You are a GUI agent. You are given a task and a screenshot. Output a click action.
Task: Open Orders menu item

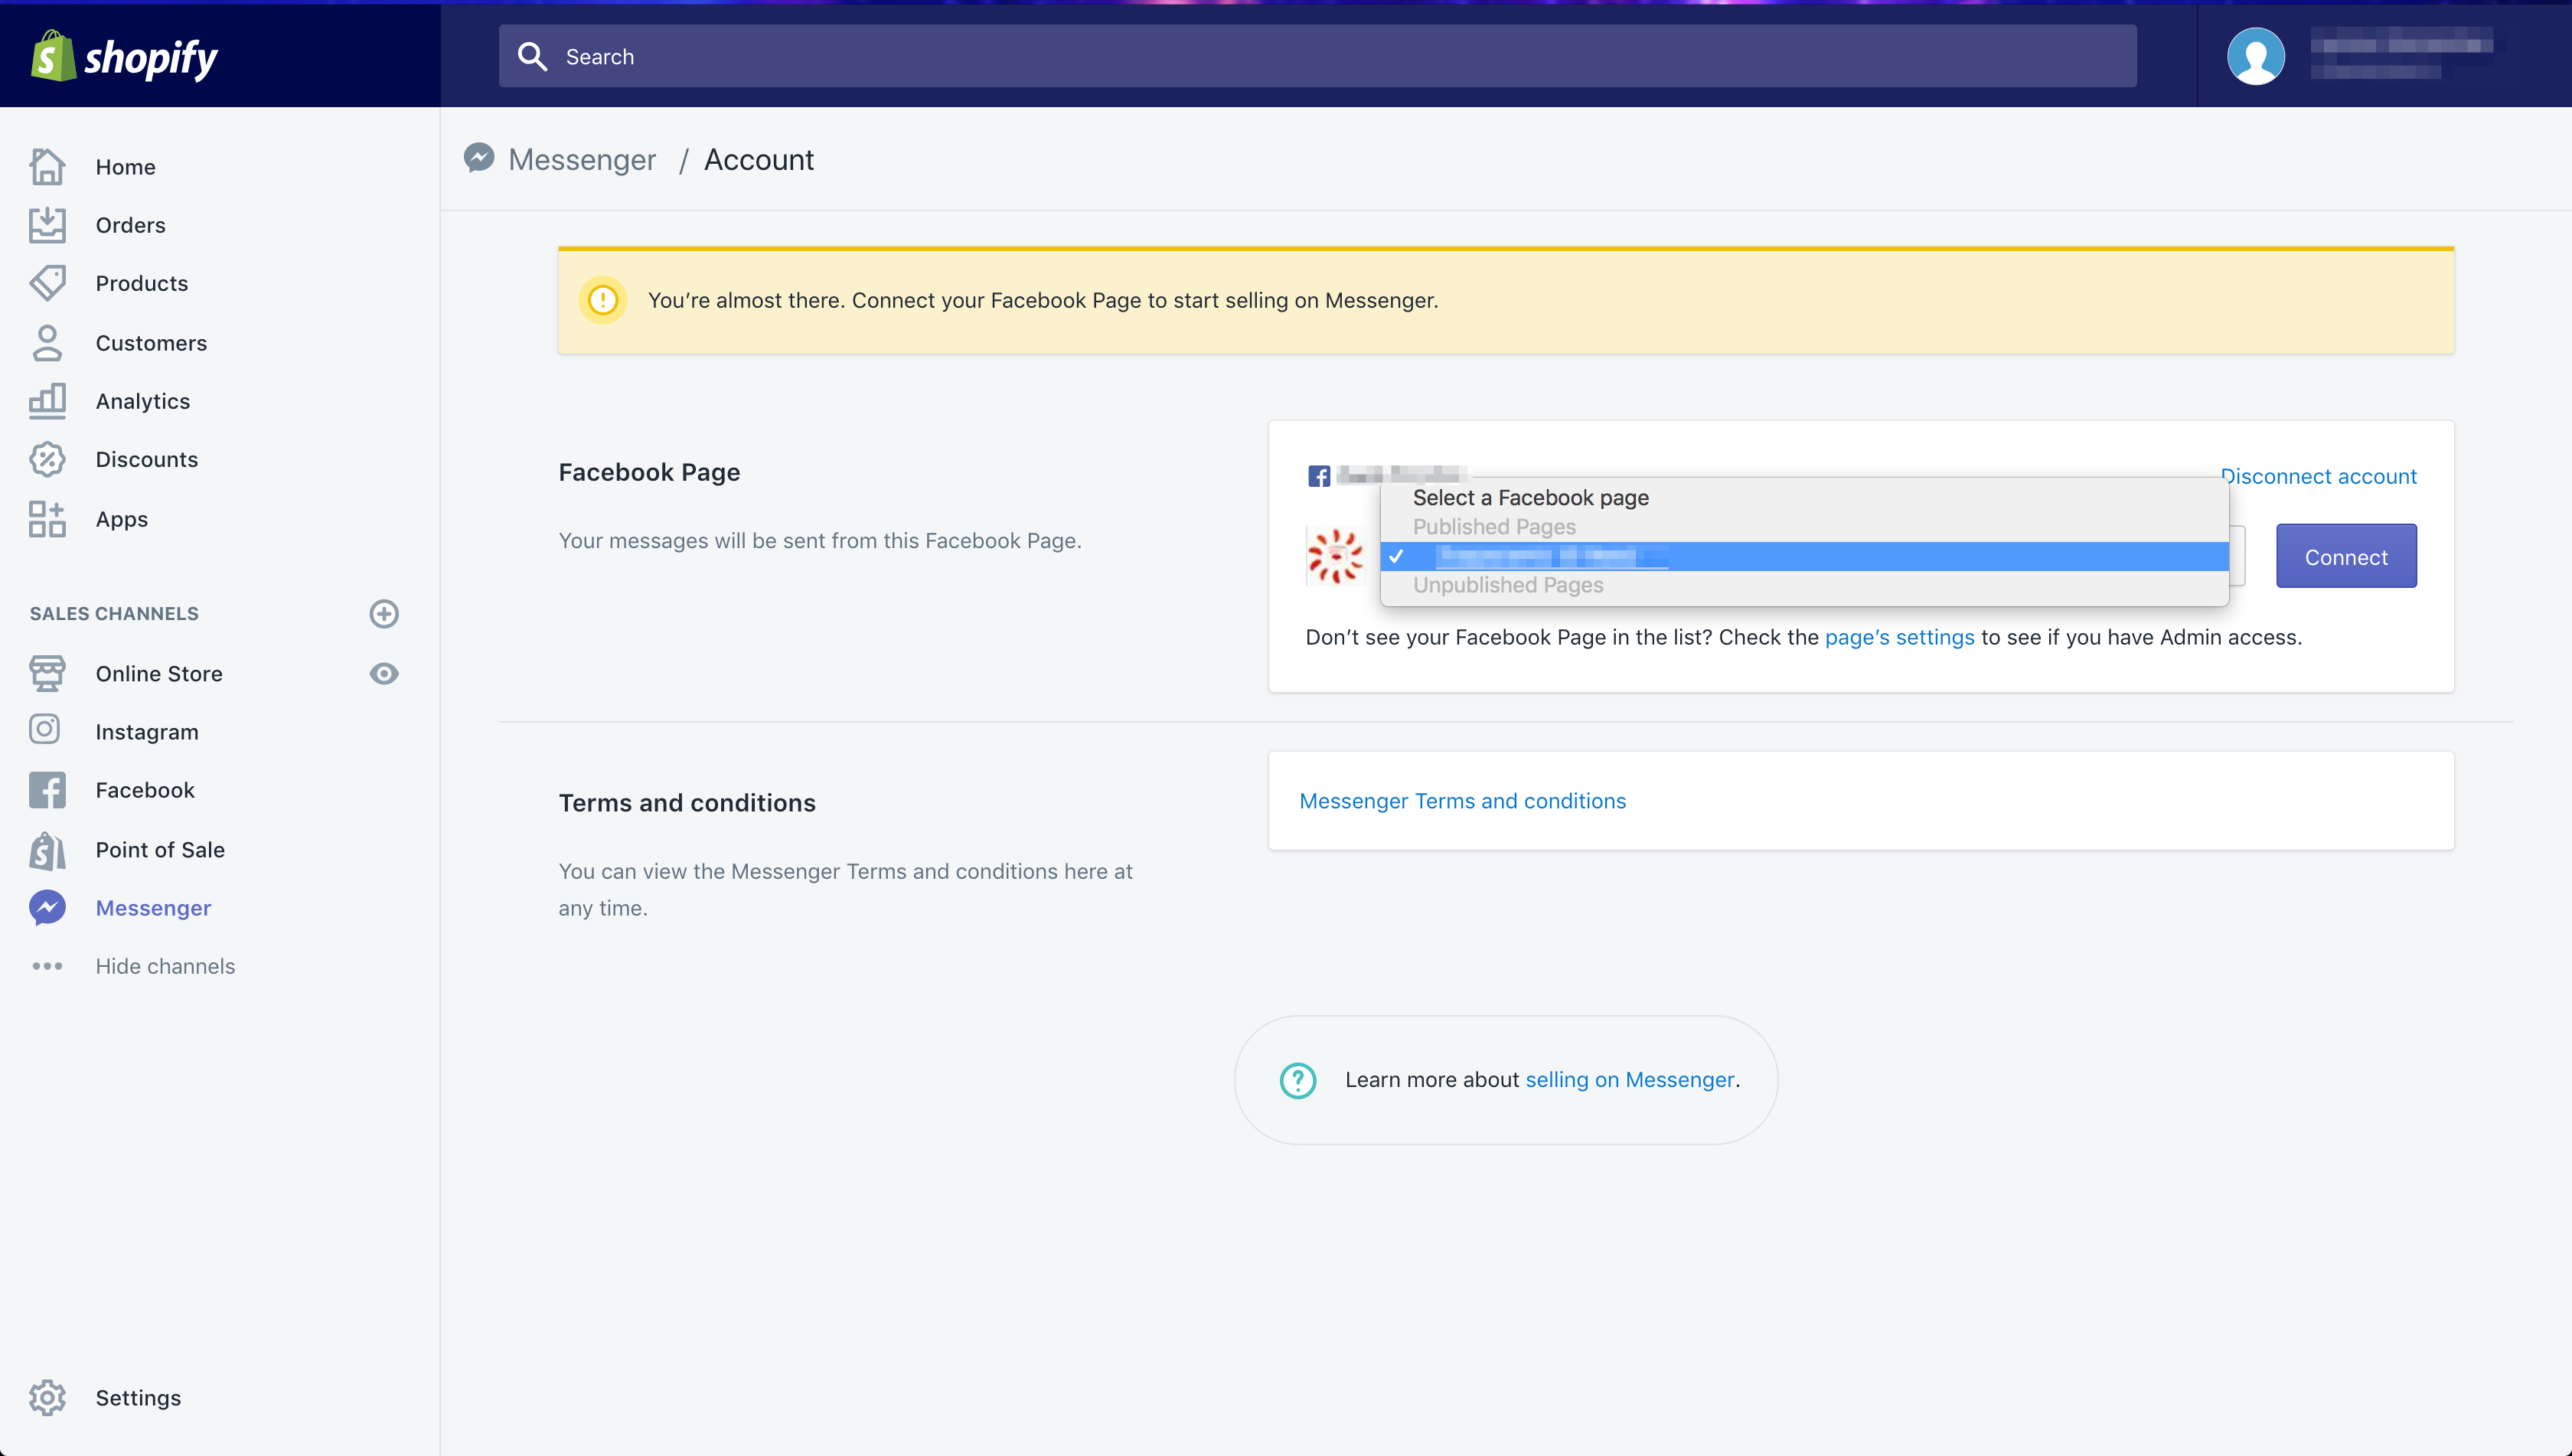pos(131,225)
